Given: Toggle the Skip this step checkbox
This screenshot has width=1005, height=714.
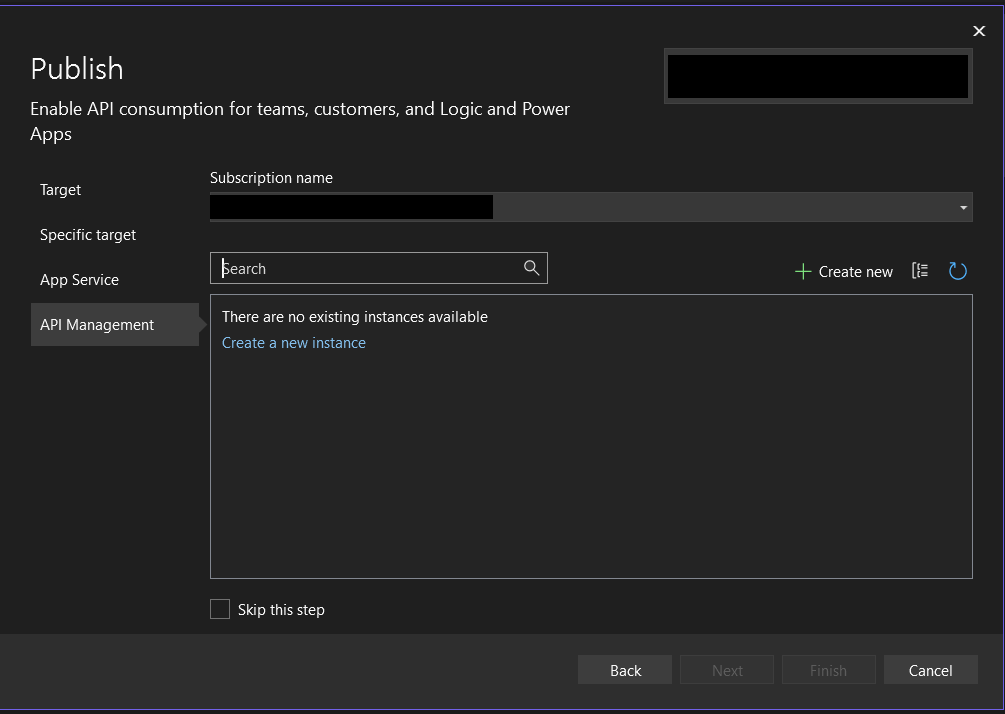Looking at the screenshot, I should (220, 609).
